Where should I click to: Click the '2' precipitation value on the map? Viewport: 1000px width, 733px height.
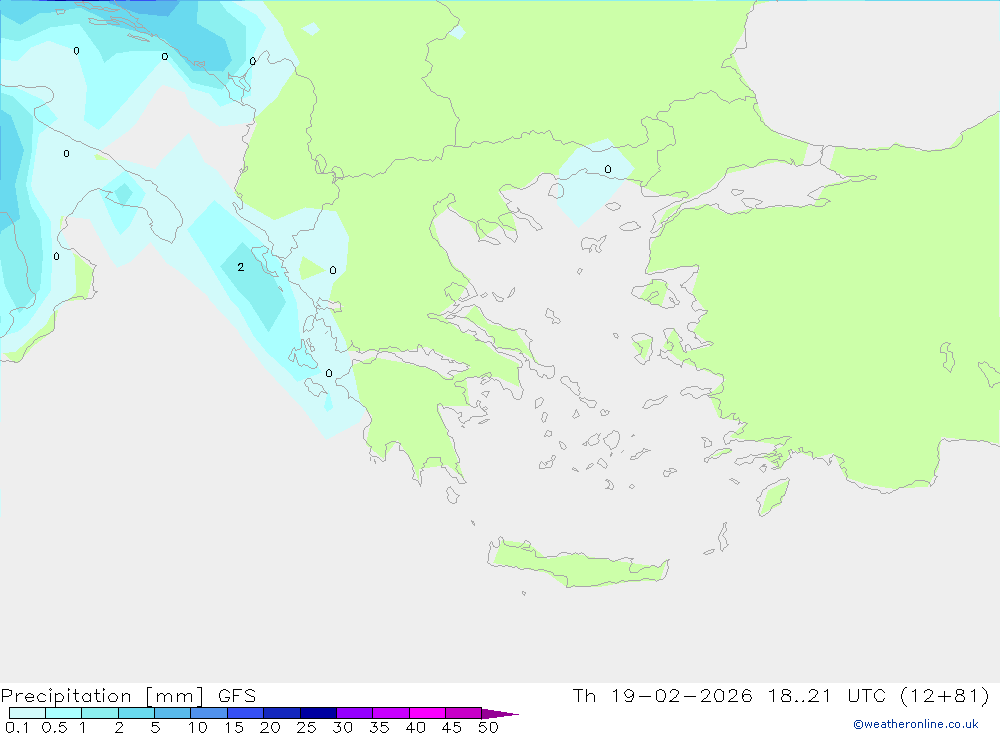point(240,267)
